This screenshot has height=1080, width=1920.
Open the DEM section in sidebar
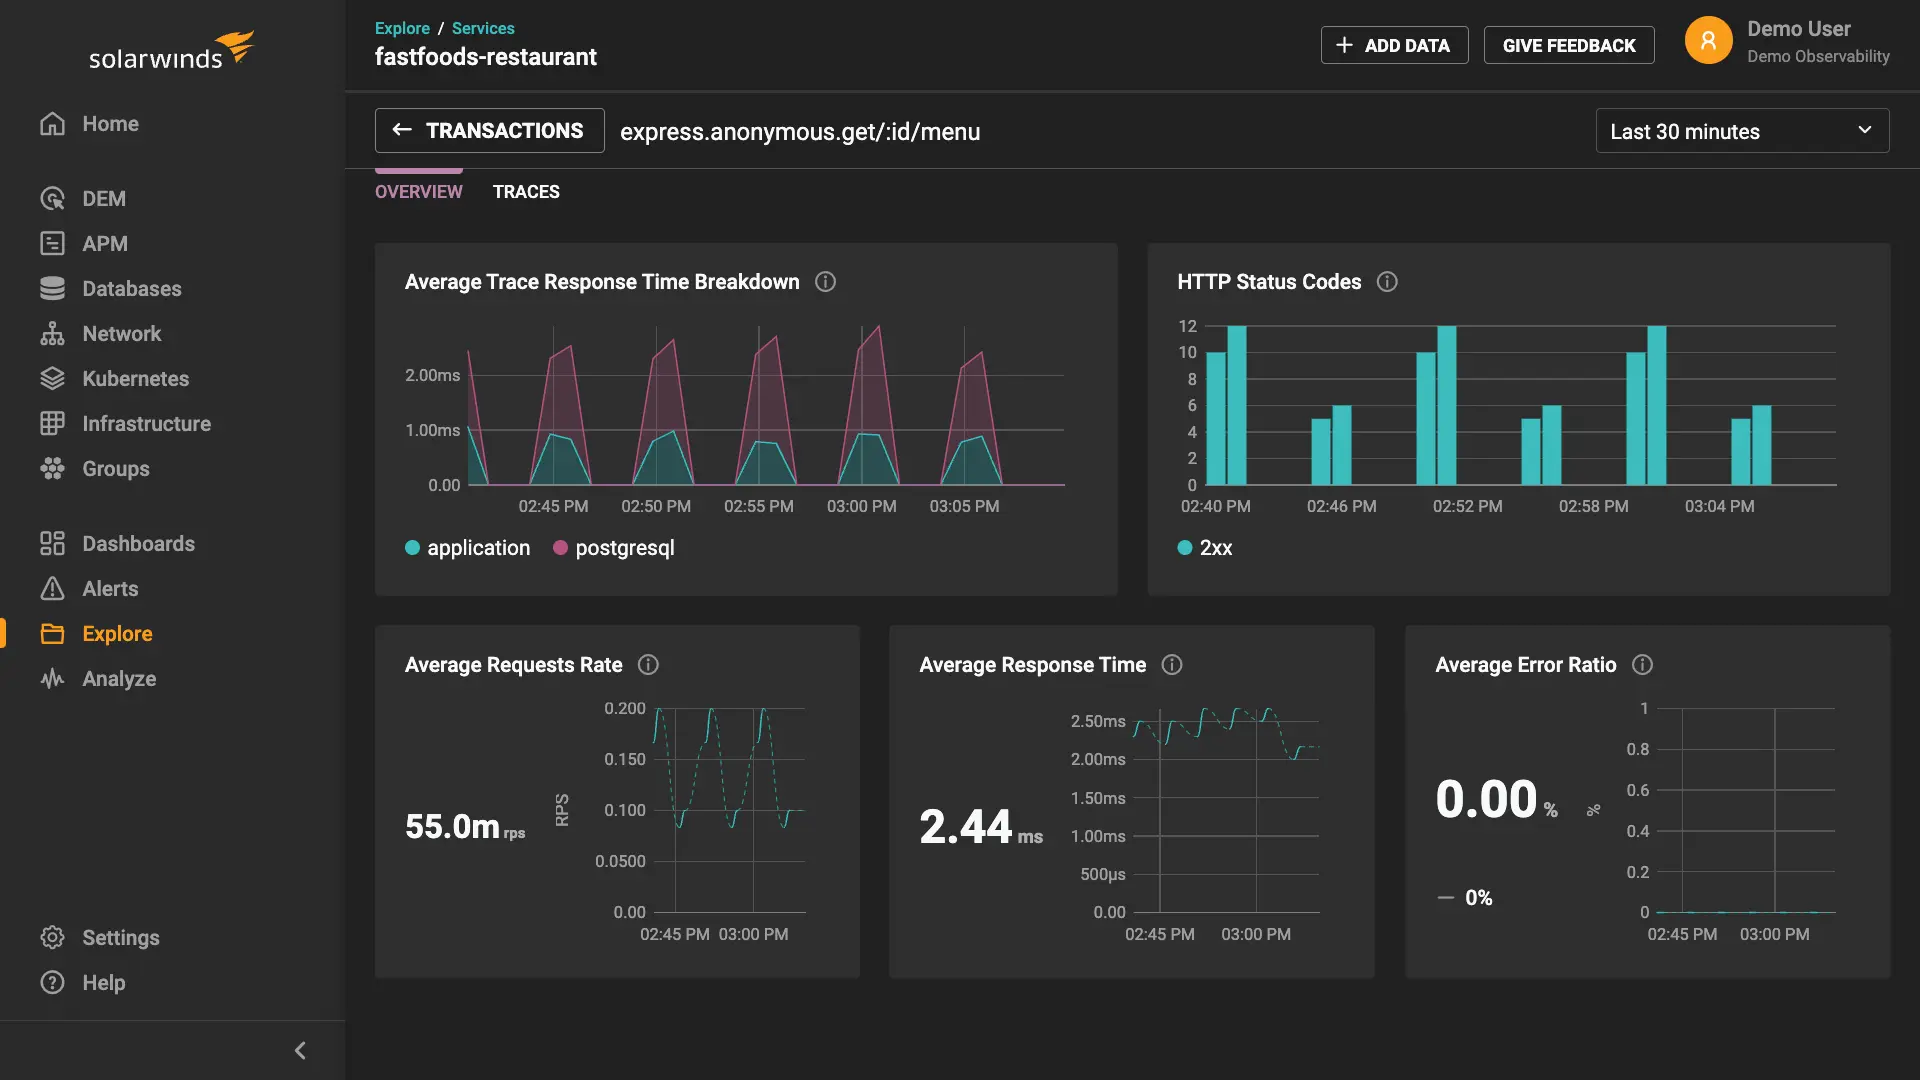pyautogui.click(x=103, y=198)
